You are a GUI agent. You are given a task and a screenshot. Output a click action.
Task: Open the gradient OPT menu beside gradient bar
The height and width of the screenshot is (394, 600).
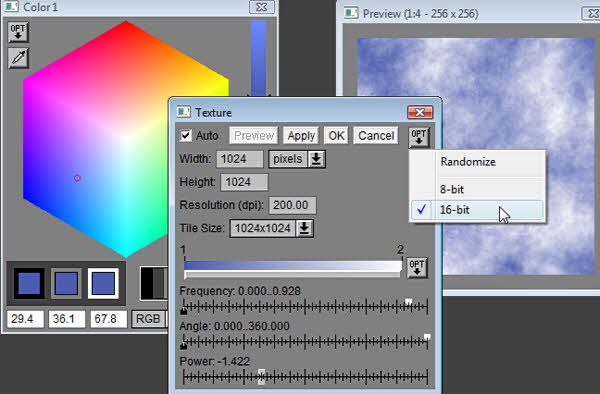417,267
